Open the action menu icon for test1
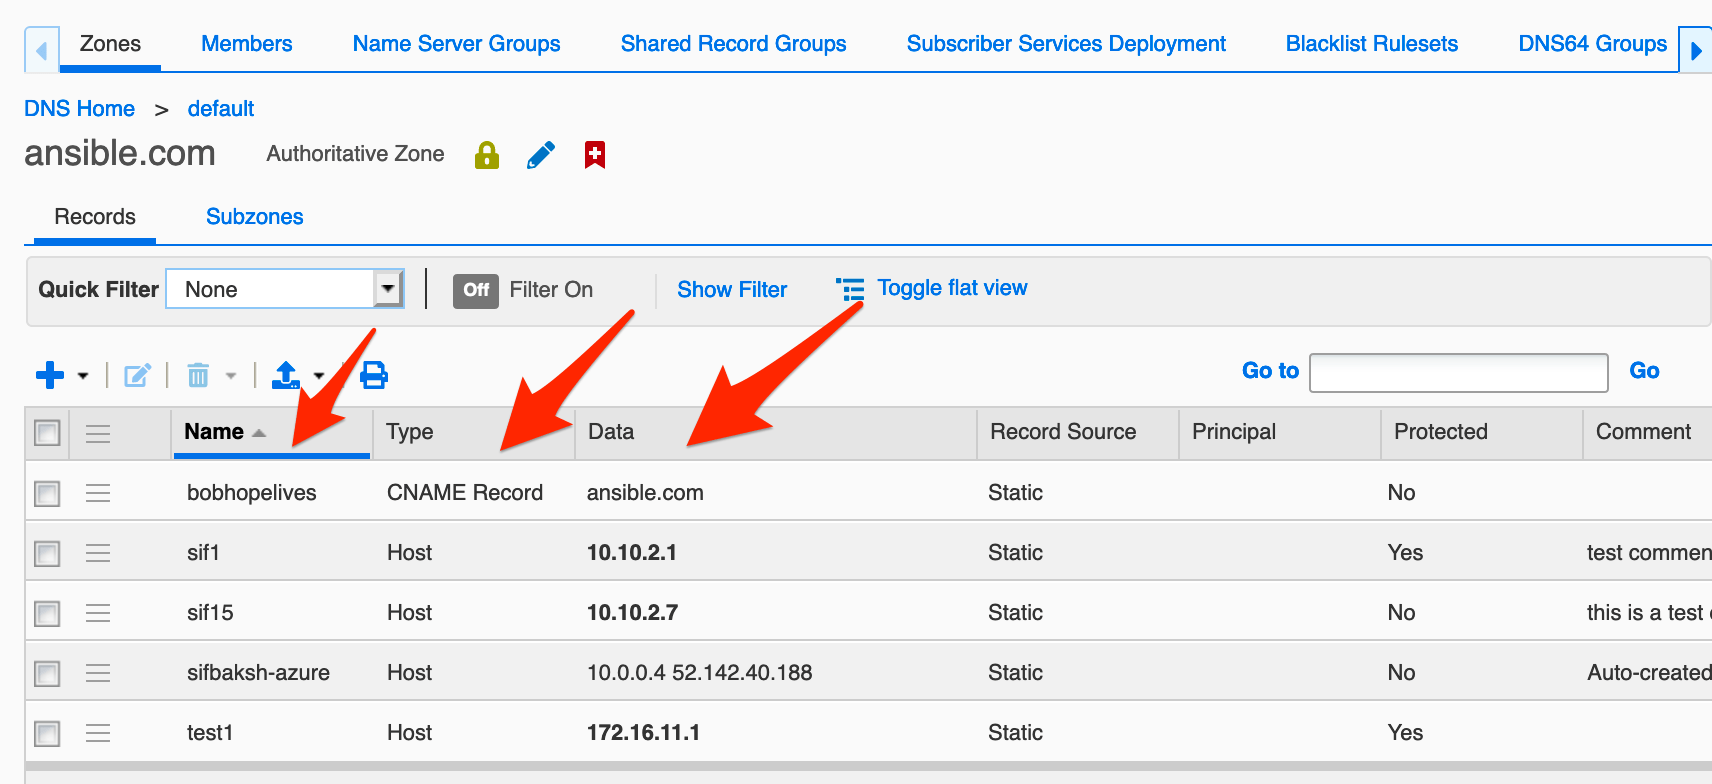The image size is (1712, 784). 98,733
